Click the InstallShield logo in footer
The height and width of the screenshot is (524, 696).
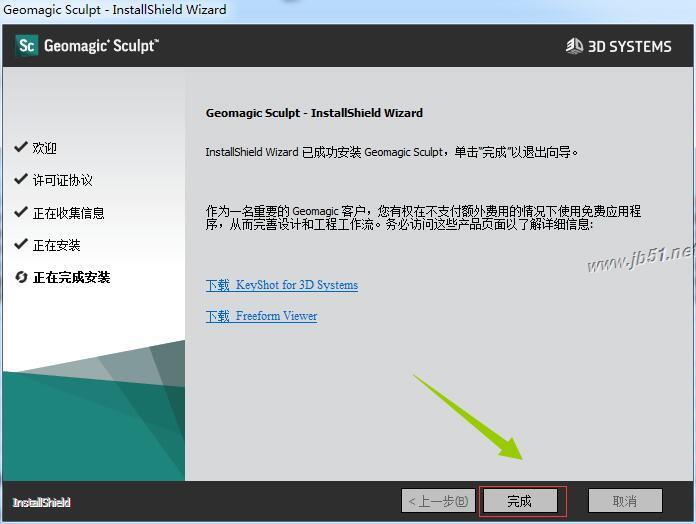41,502
